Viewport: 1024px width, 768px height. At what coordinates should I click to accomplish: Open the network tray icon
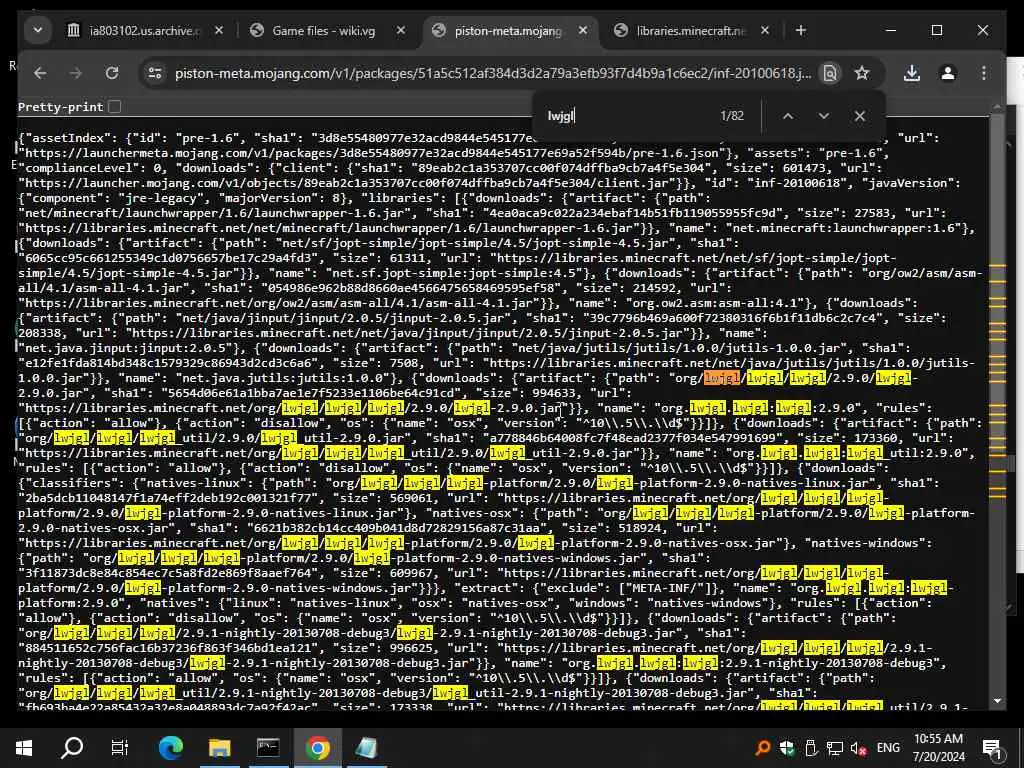point(835,748)
